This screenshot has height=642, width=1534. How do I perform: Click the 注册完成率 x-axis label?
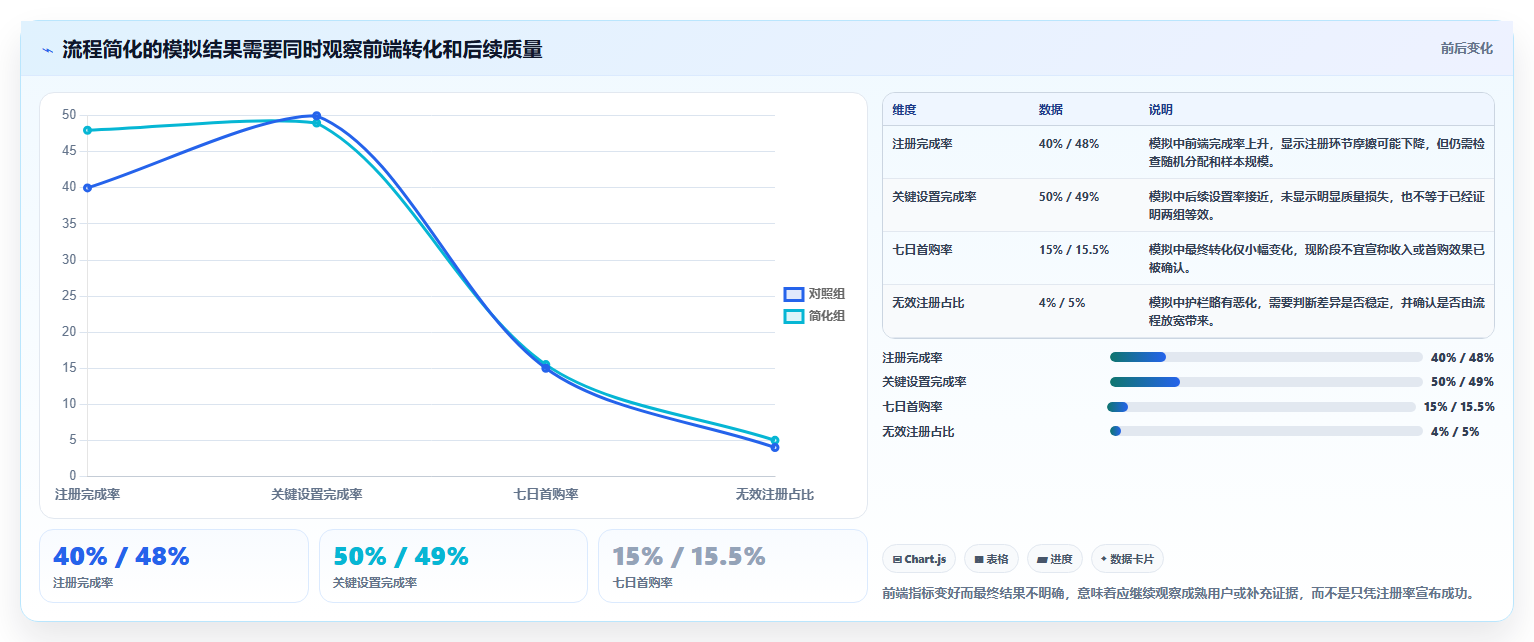coord(87,494)
